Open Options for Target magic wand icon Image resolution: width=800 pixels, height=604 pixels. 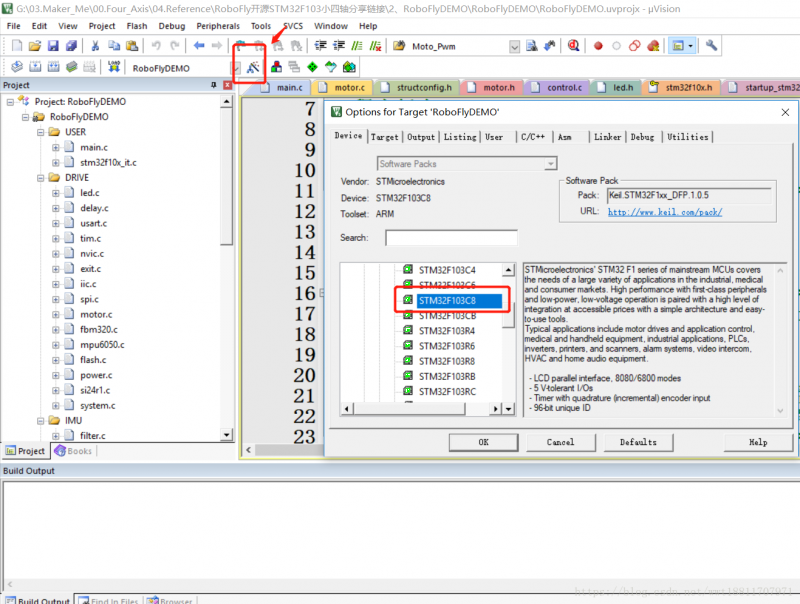point(253,67)
